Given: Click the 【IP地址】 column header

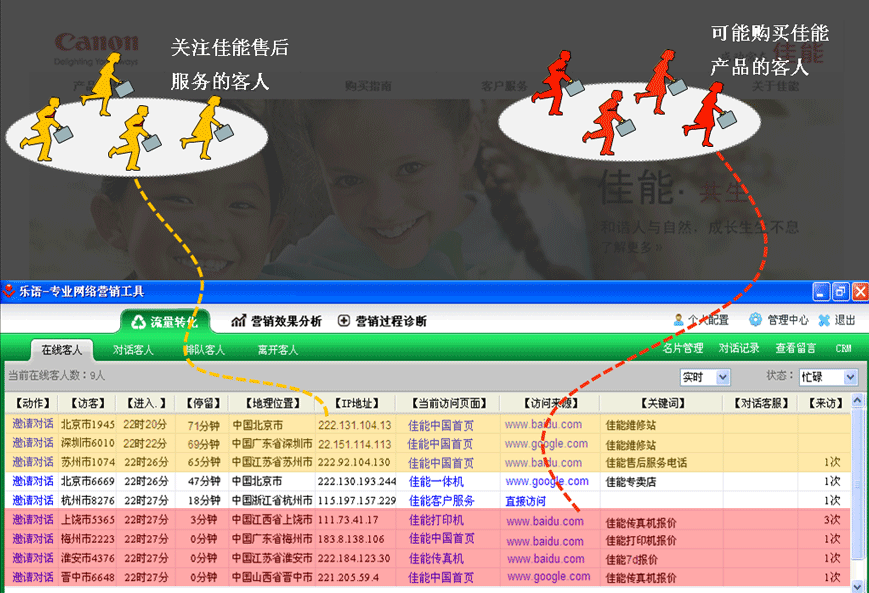Looking at the screenshot, I should coord(357,403).
